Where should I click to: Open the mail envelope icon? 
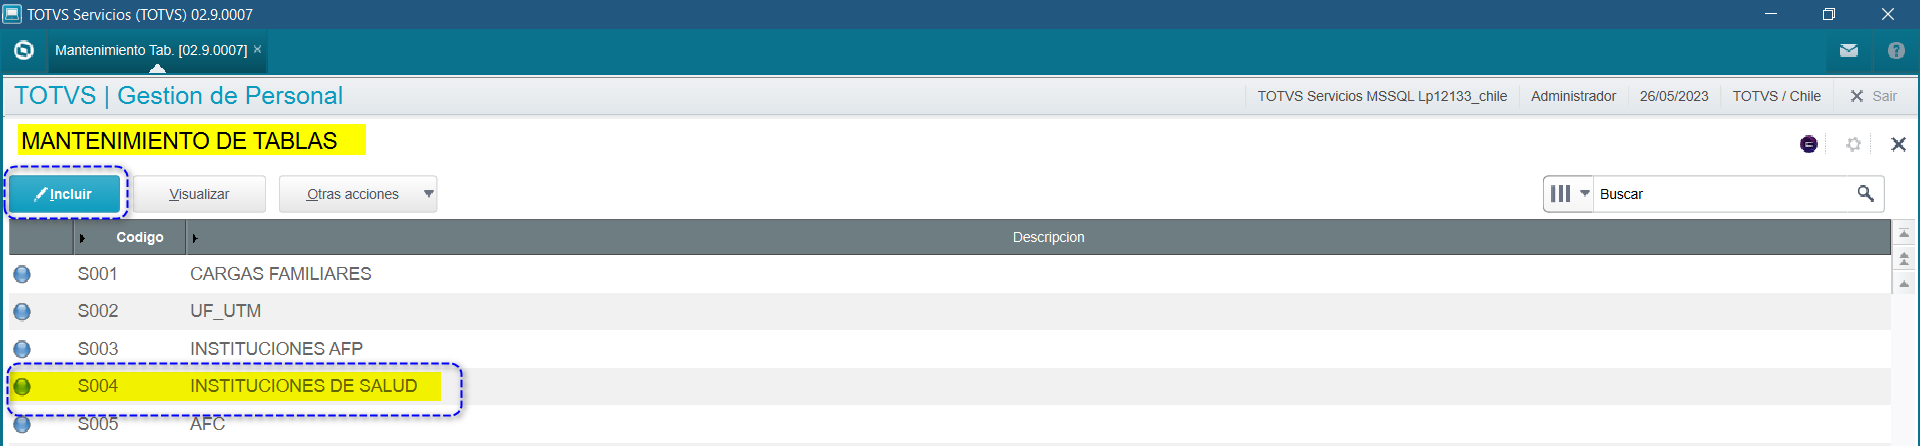pyautogui.click(x=1848, y=50)
